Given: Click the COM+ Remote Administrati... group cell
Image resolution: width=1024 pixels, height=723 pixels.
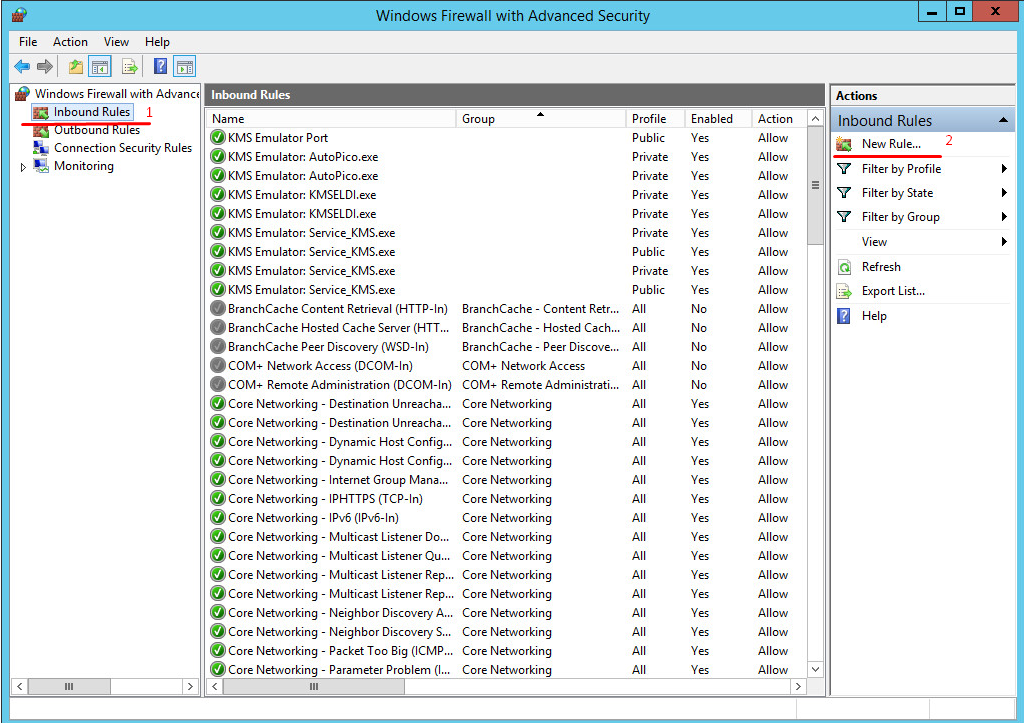Looking at the screenshot, I should tap(541, 385).
